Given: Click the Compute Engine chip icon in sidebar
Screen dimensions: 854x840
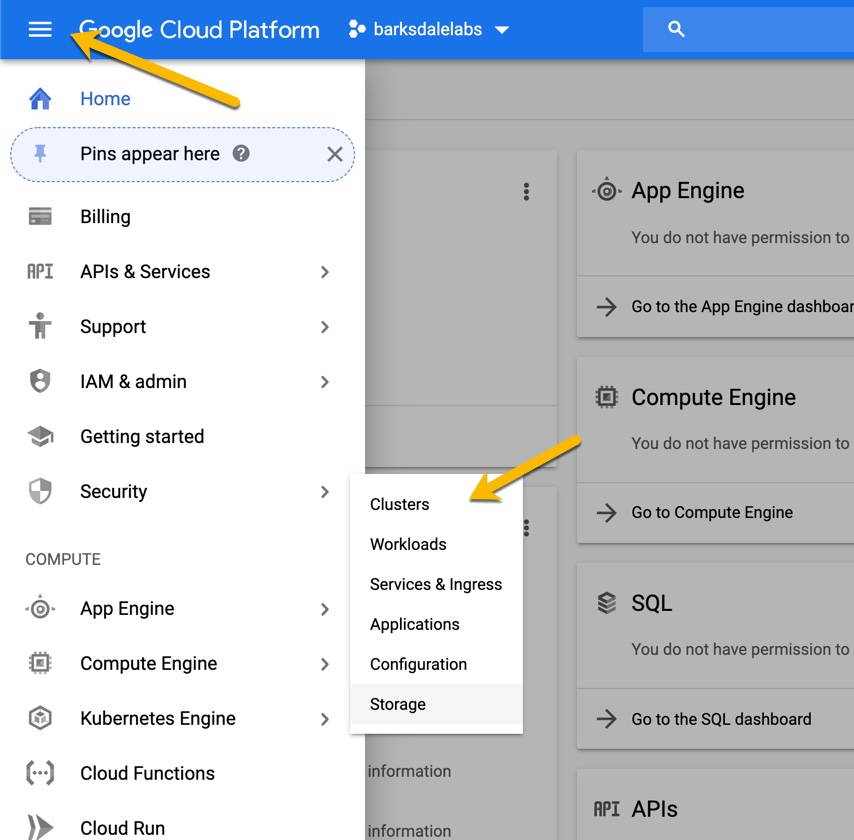Looking at the screenshot, I should 40,663.
